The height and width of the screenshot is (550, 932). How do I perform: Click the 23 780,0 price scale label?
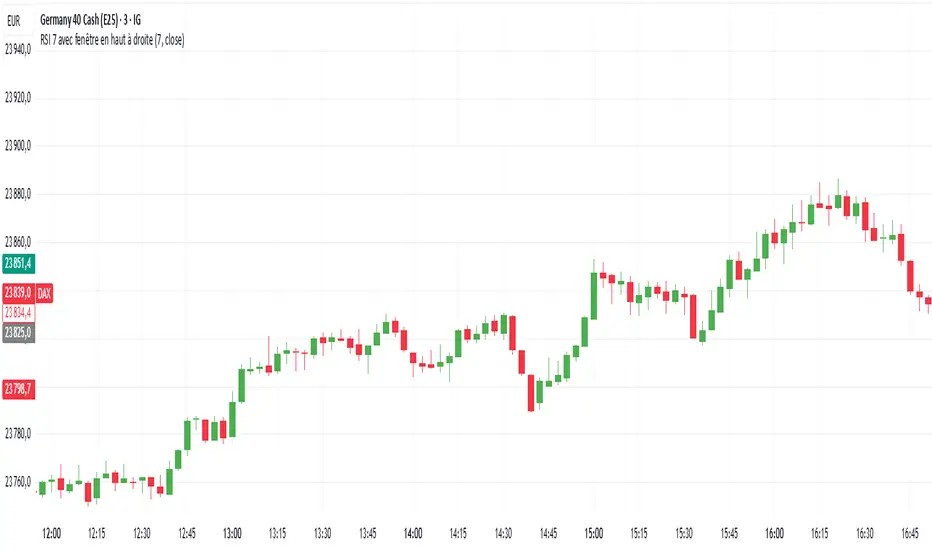click(x=18, y=434)
